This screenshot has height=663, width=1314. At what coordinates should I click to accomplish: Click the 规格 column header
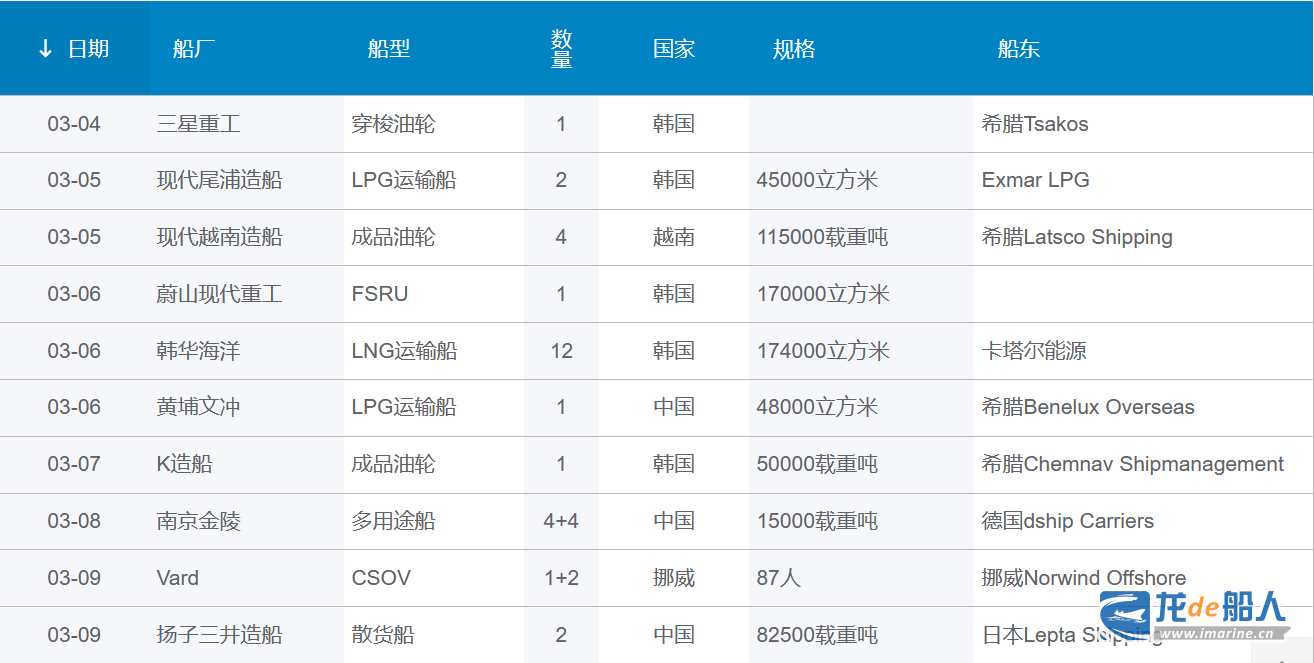click(794, 49)
